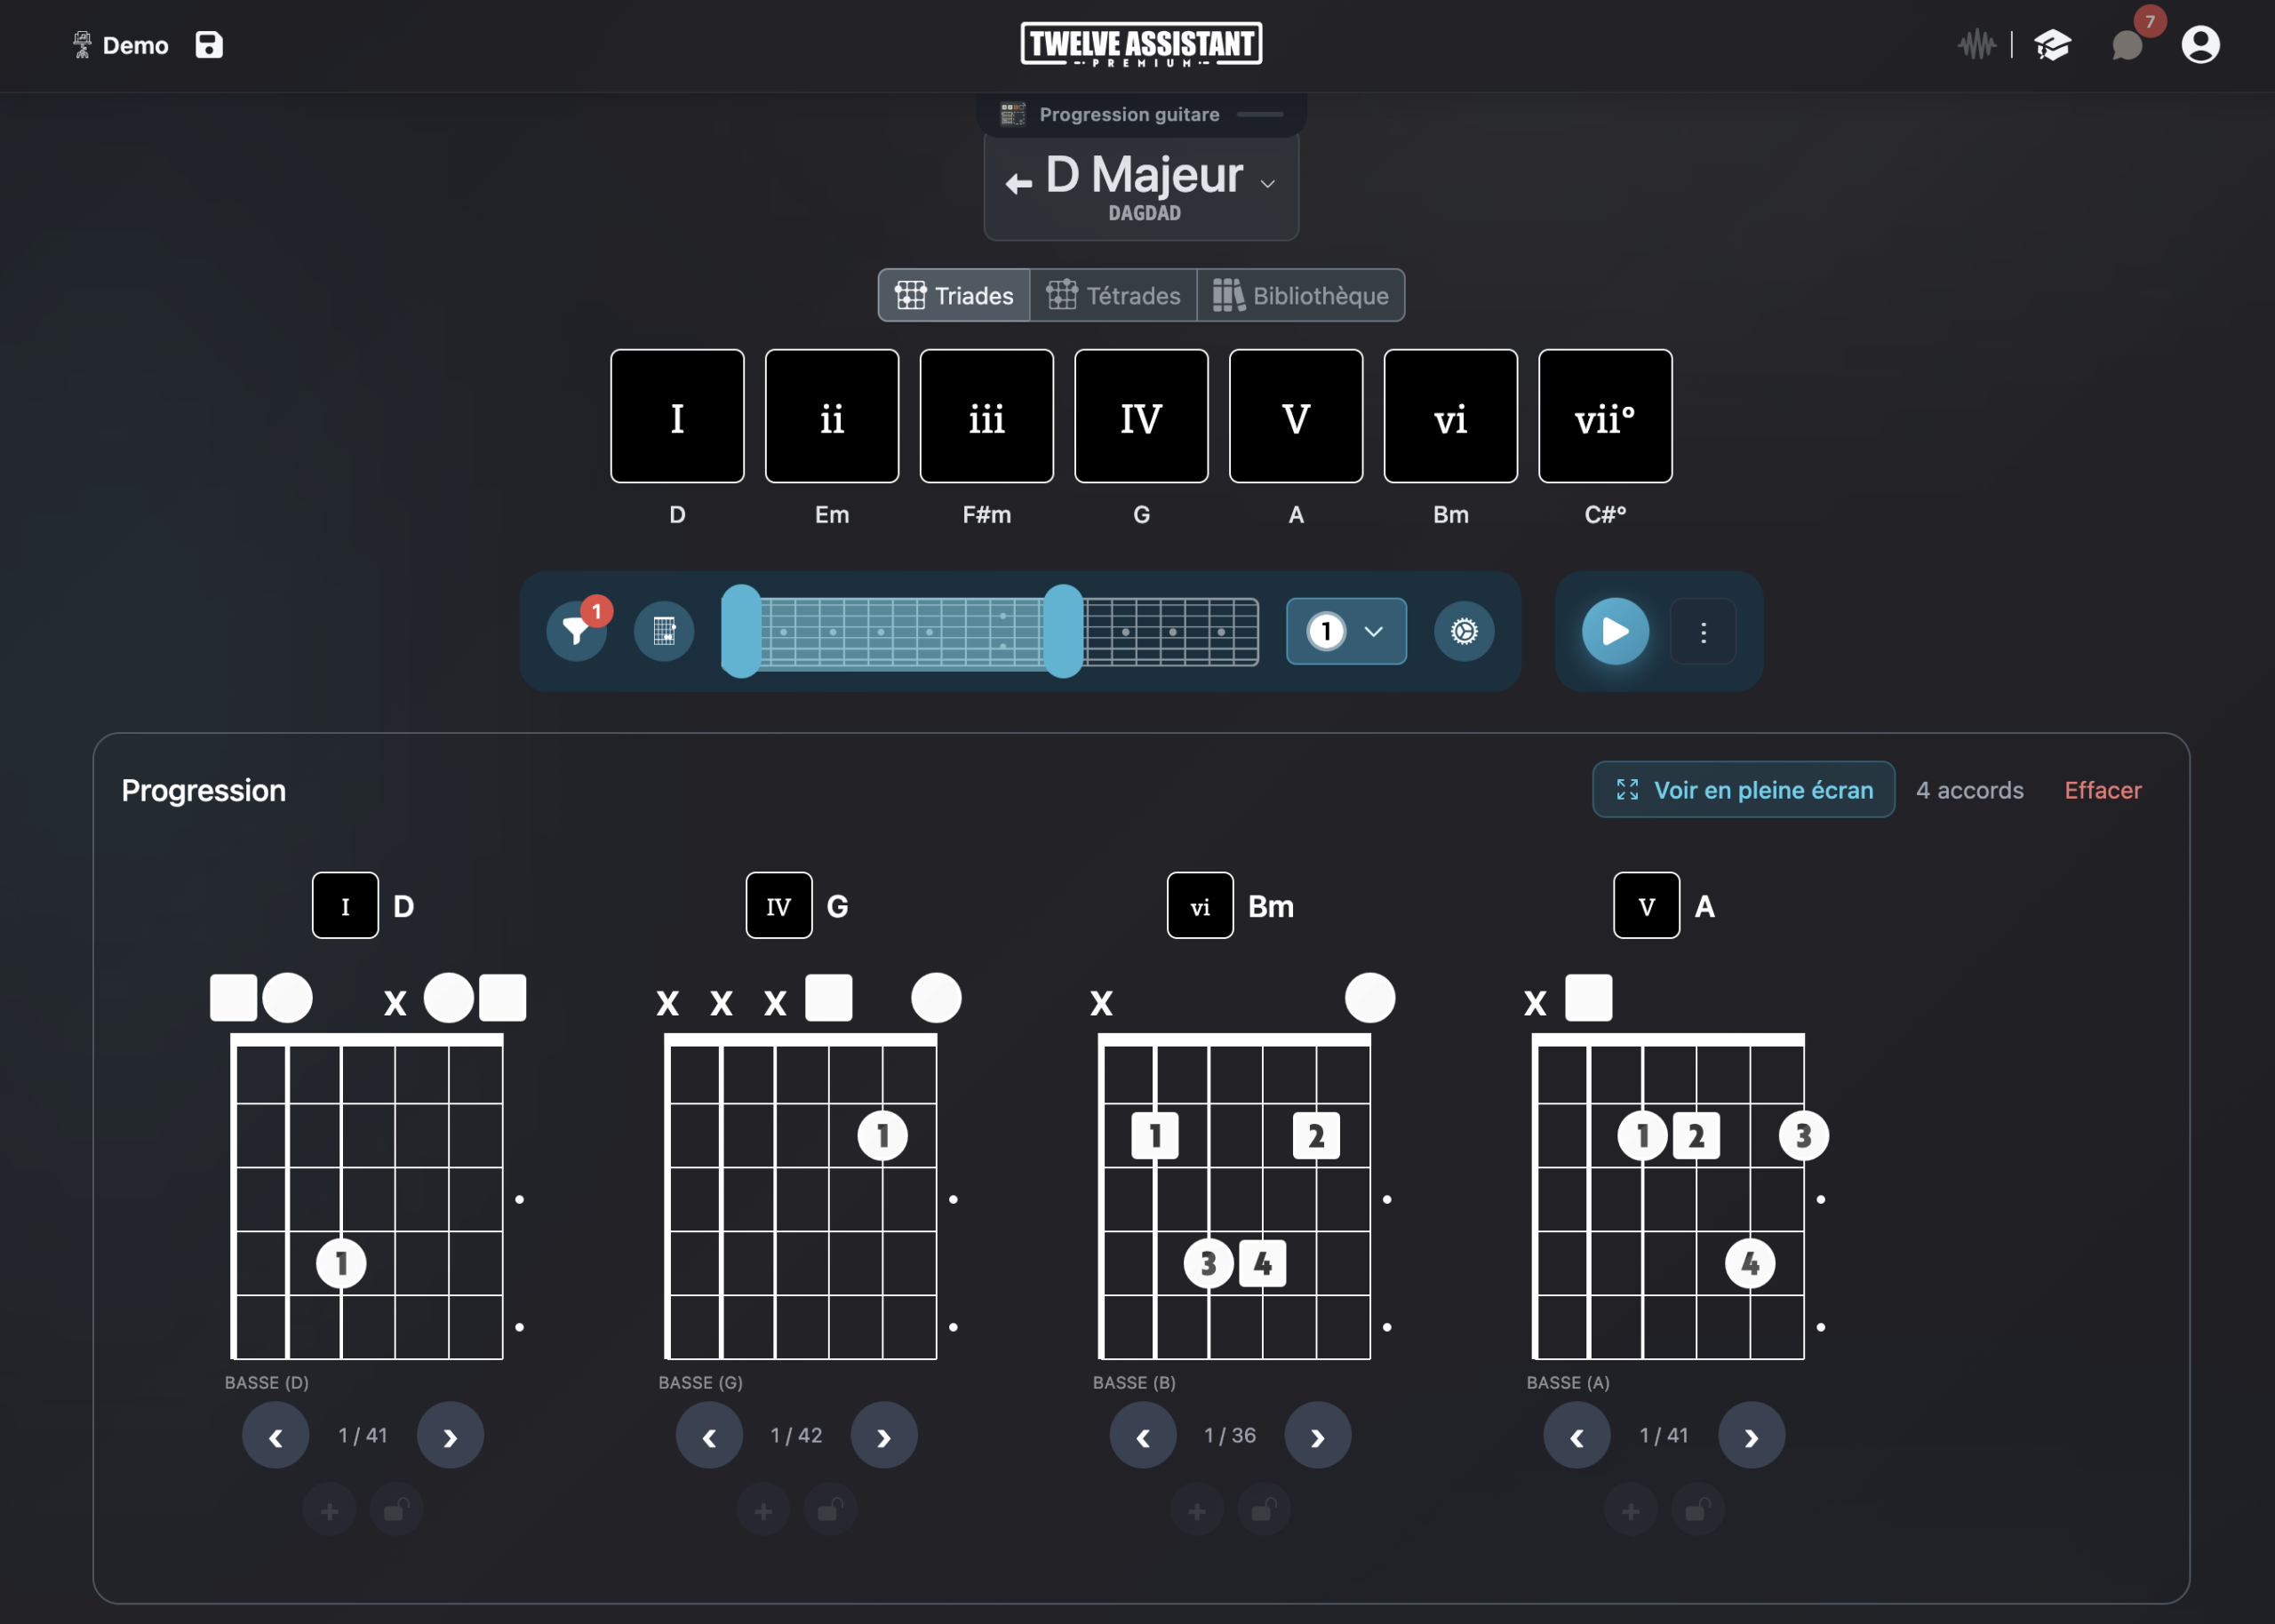The image size is (2275, 1624).
Task: Click the Twelve Assistant Premium logo
Action: click(x=1141, y=45)
